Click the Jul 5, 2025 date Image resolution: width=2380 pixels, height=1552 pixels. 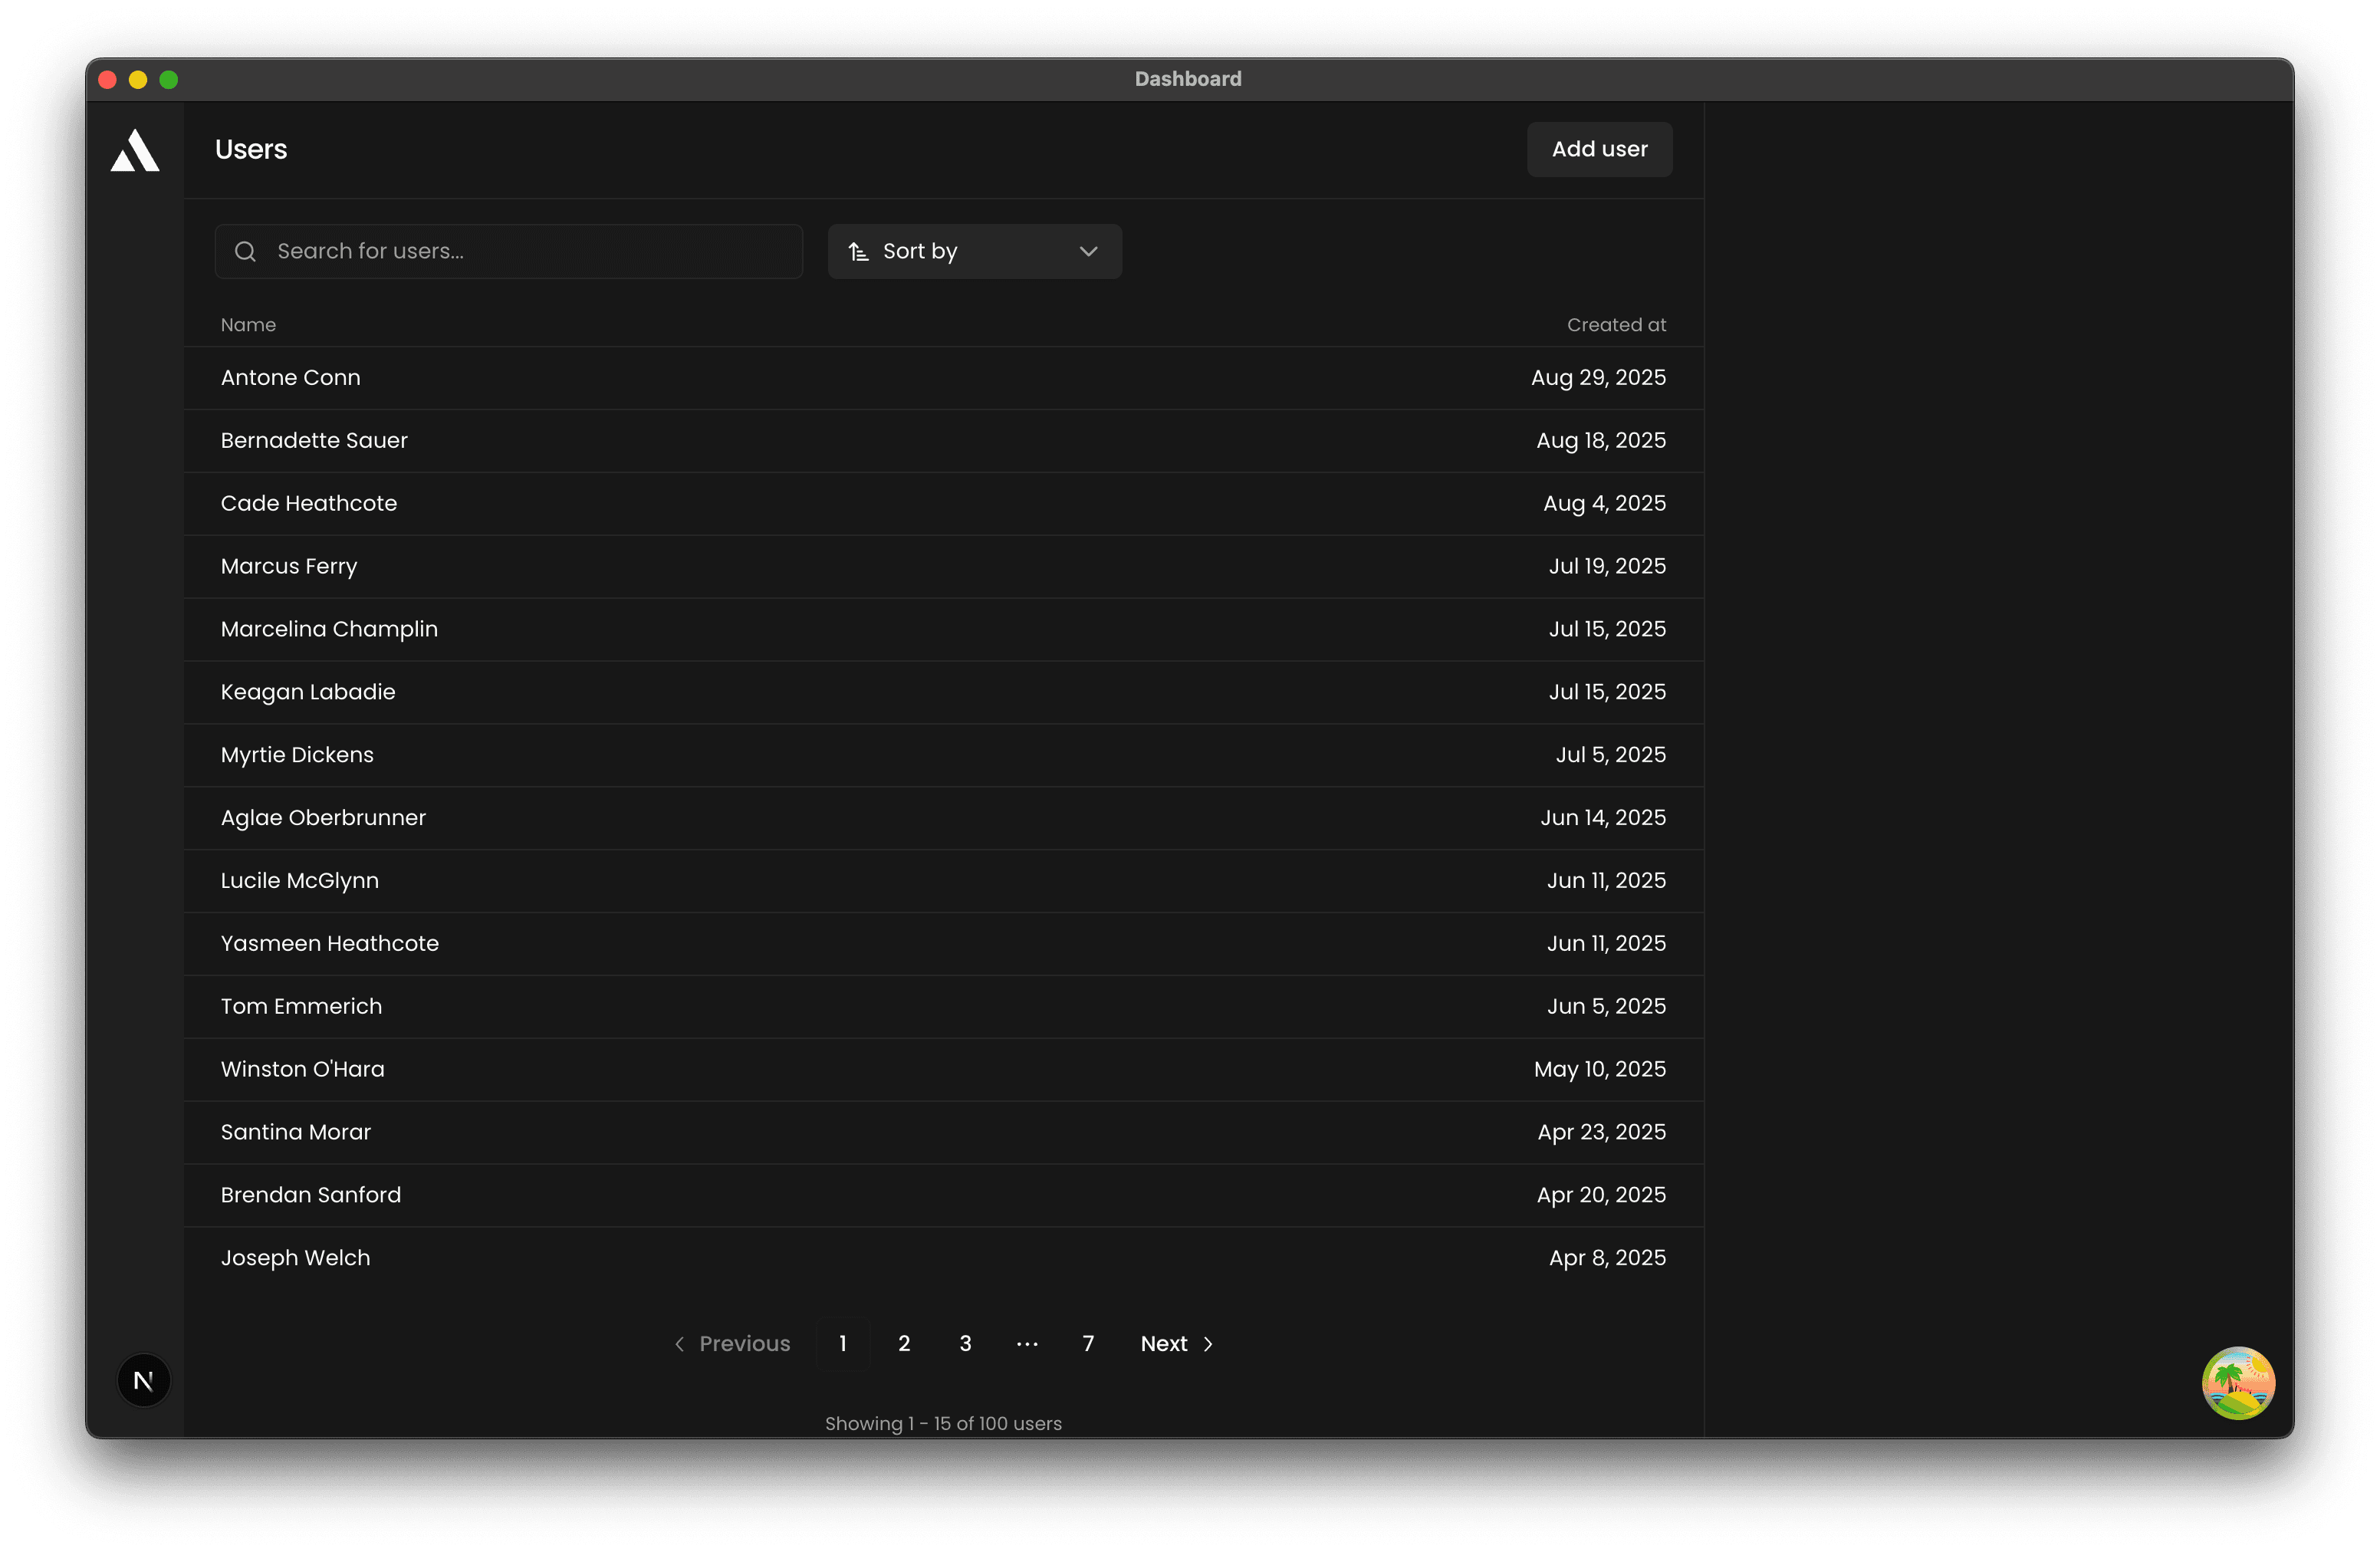click(1610, 756)
